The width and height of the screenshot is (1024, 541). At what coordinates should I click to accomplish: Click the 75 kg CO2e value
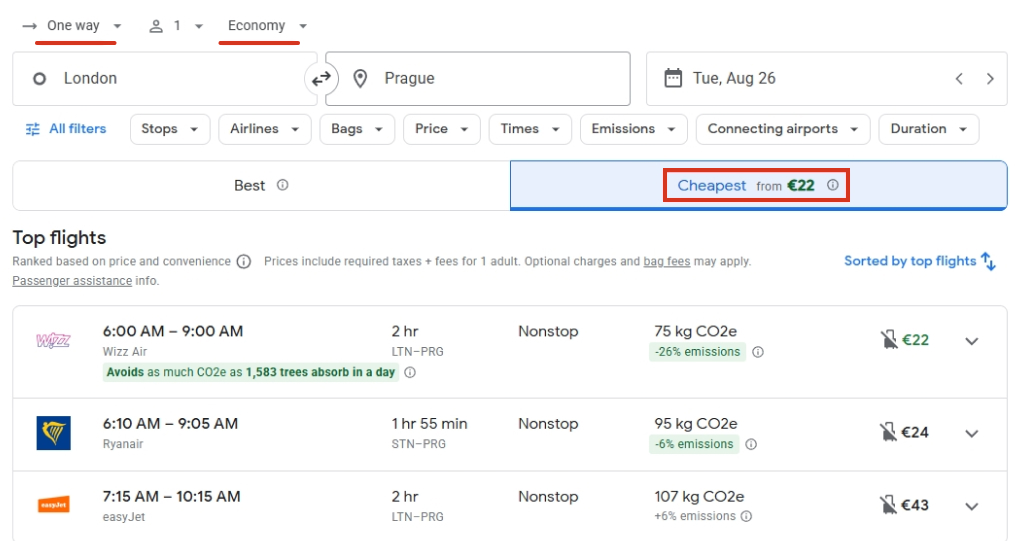tap(696, 332)
